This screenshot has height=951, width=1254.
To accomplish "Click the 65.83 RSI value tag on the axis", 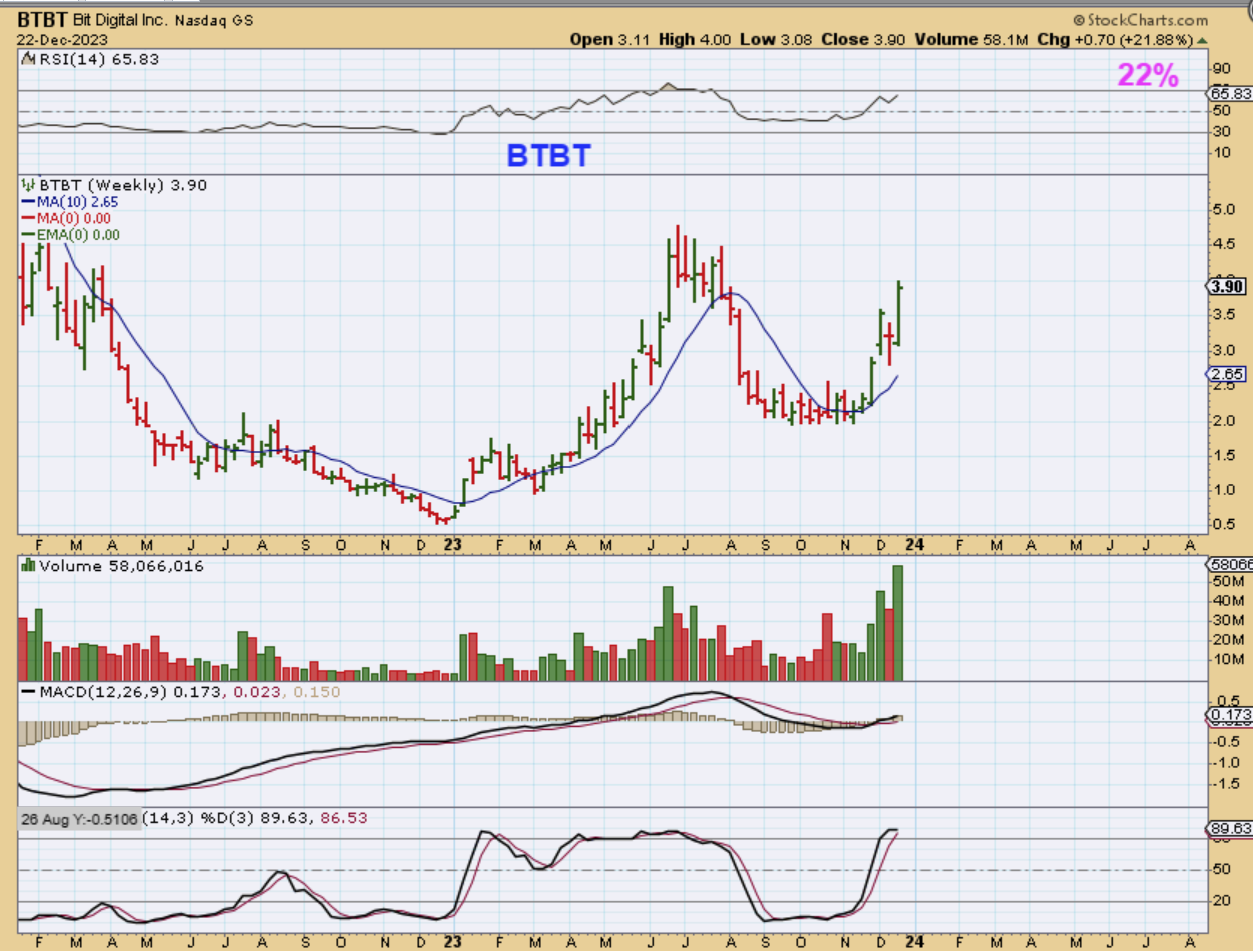I will point(1230,93).
